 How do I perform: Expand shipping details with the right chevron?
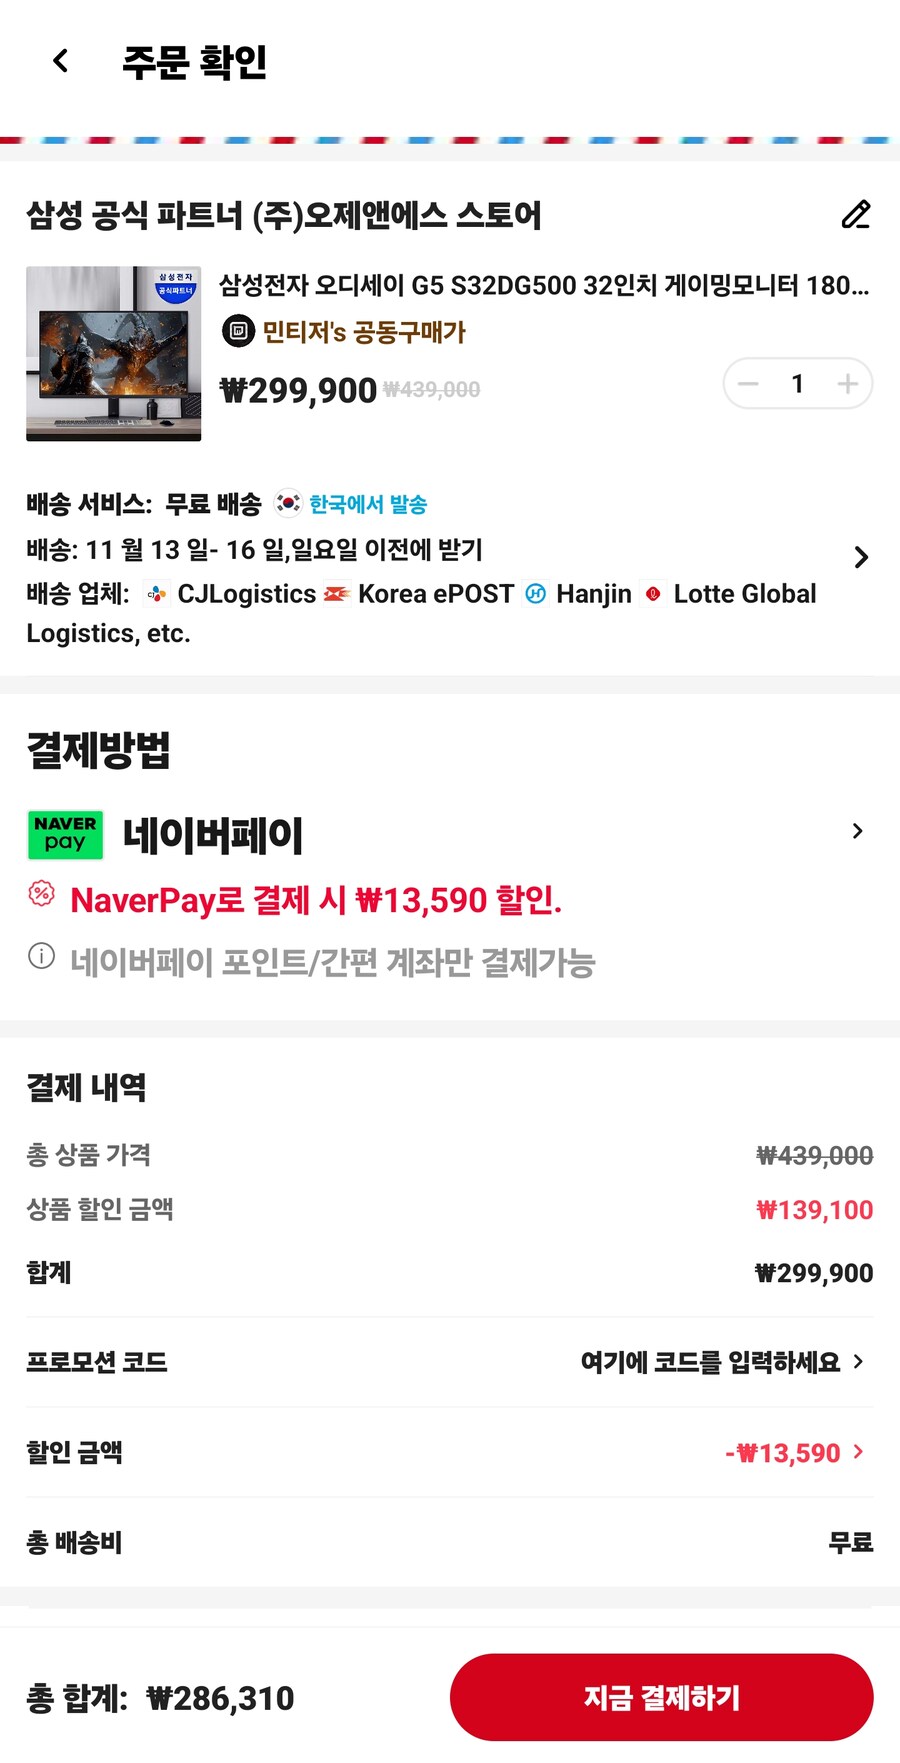[861, 557]
